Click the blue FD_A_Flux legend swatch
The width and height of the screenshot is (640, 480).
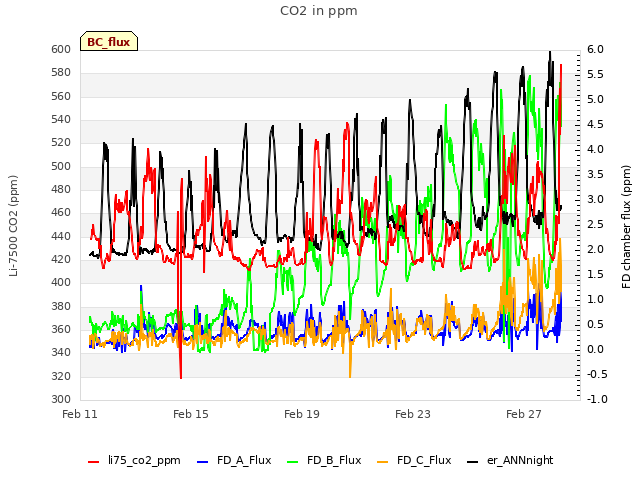click(202, 462)
